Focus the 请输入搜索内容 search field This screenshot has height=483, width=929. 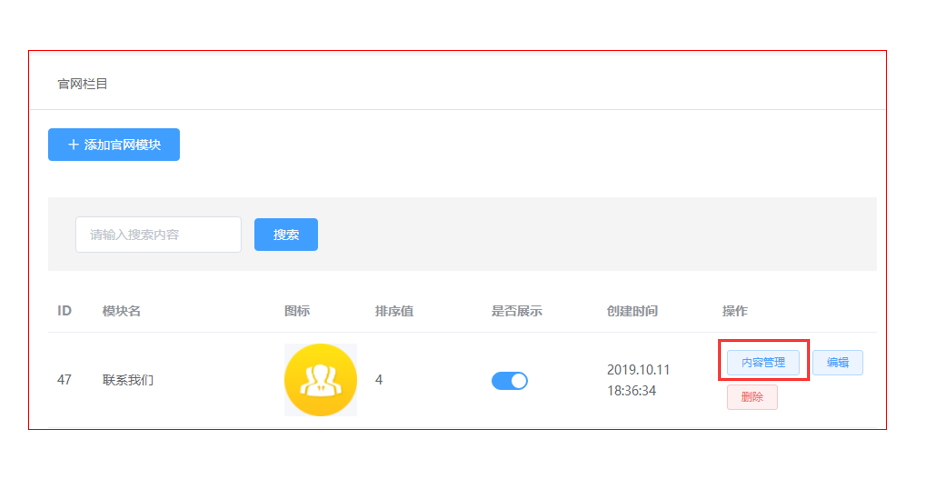click(158, 235)
